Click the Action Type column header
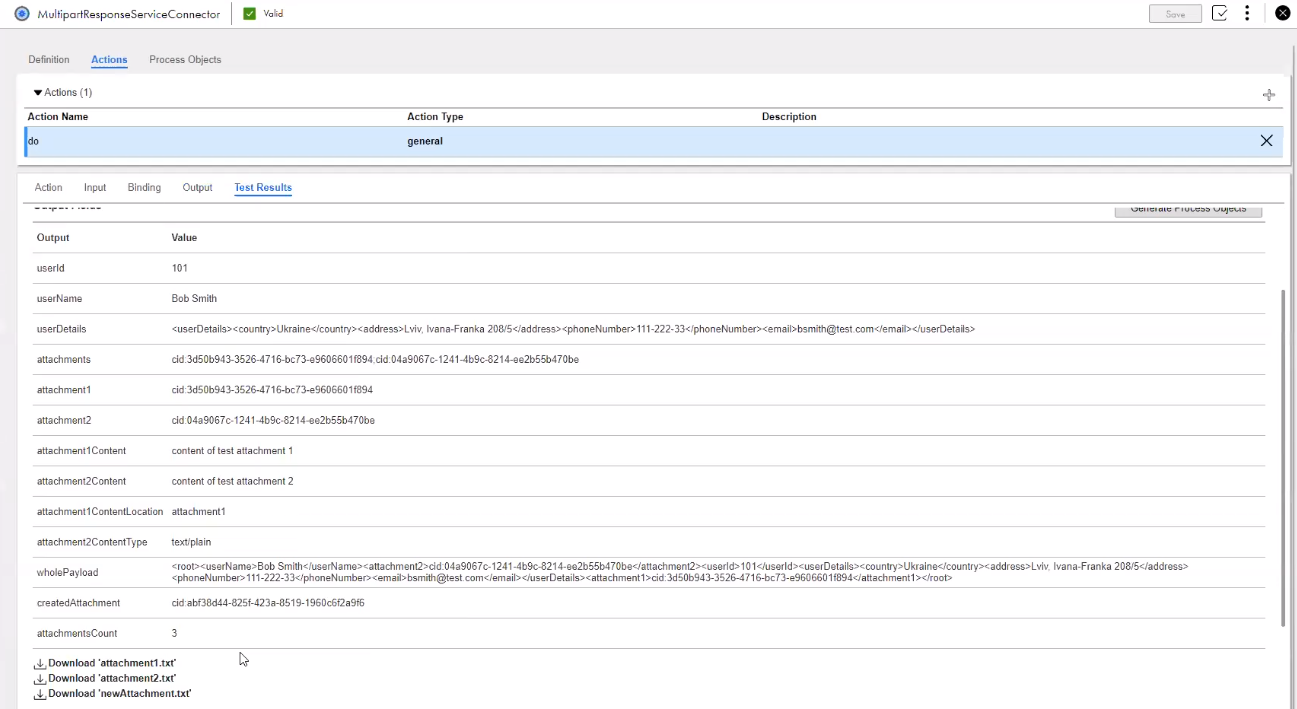Image resolution: width=1297 pixels, height=709 pixels. pyautogui.click(x=435, y=117)
